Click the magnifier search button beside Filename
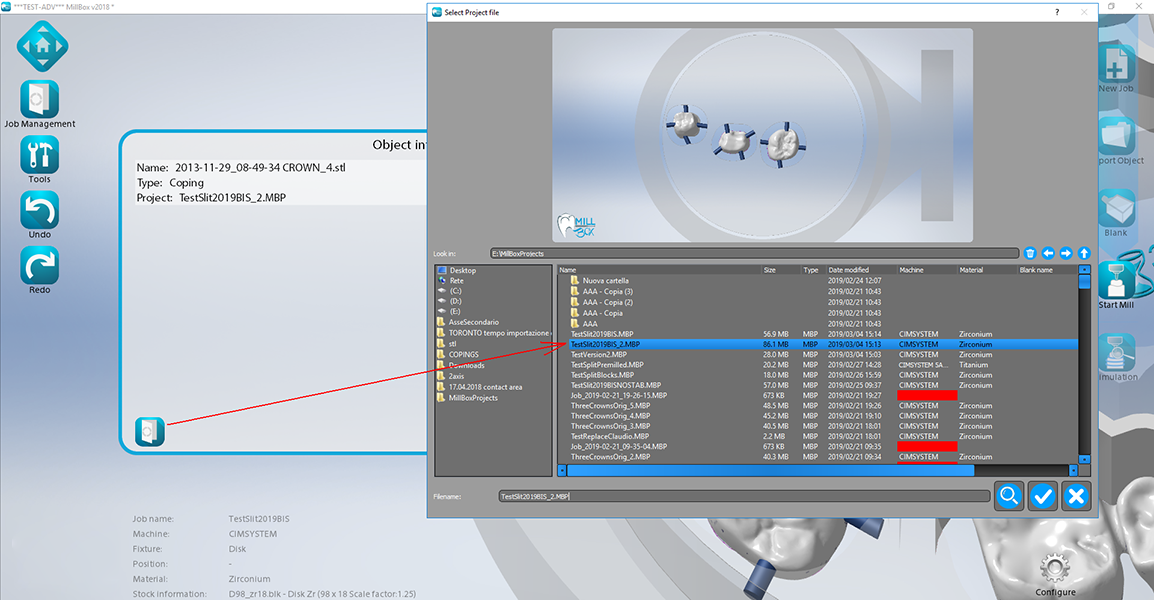 click(x=1009, y=496)
